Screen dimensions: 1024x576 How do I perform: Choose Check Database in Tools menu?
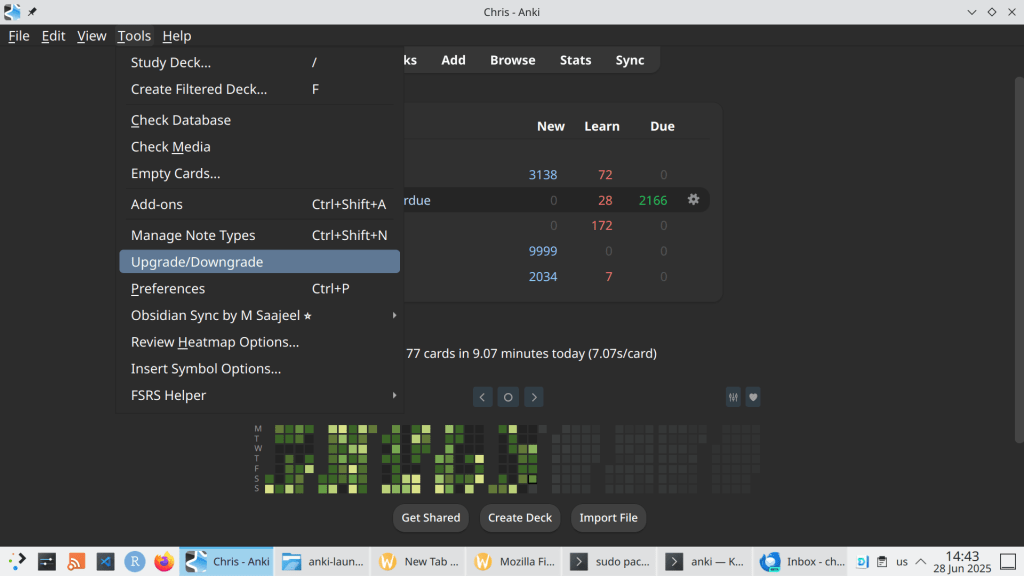tap(181, 120)
